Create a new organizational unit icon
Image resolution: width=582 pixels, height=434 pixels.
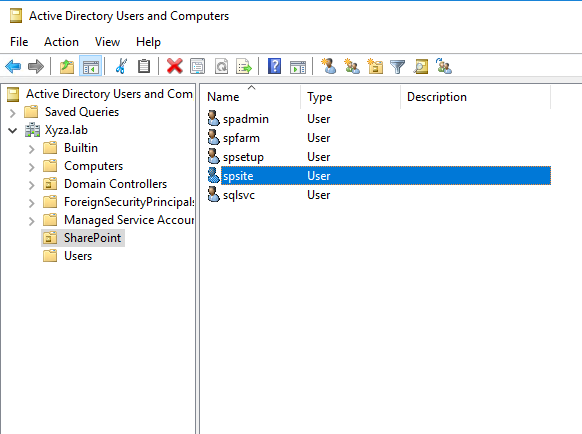tap(375, 66)
